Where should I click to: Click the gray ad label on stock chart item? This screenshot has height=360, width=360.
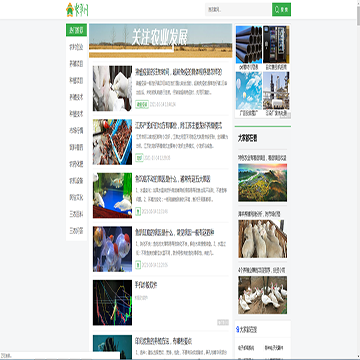point(223,322)
